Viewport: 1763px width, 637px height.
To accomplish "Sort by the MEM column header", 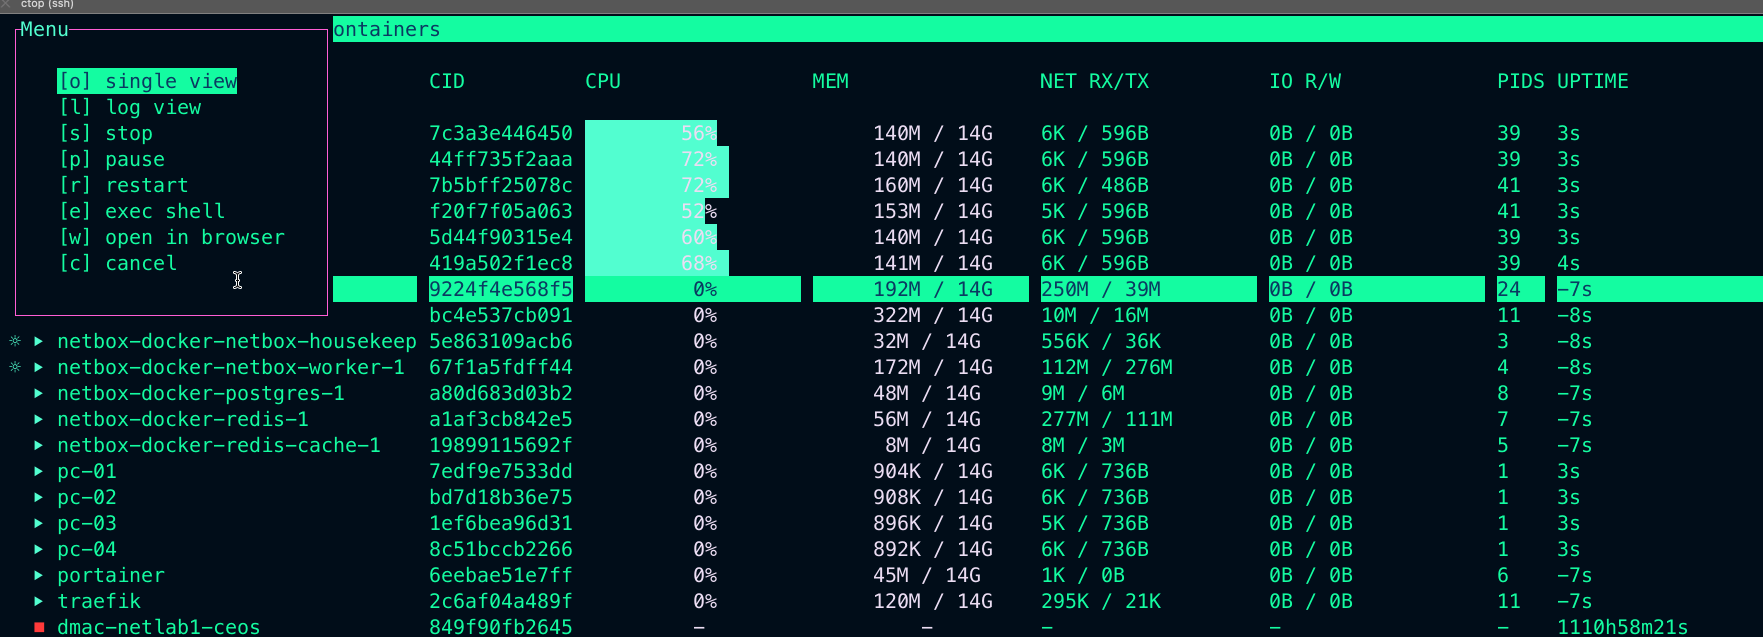I will (830, 81).
